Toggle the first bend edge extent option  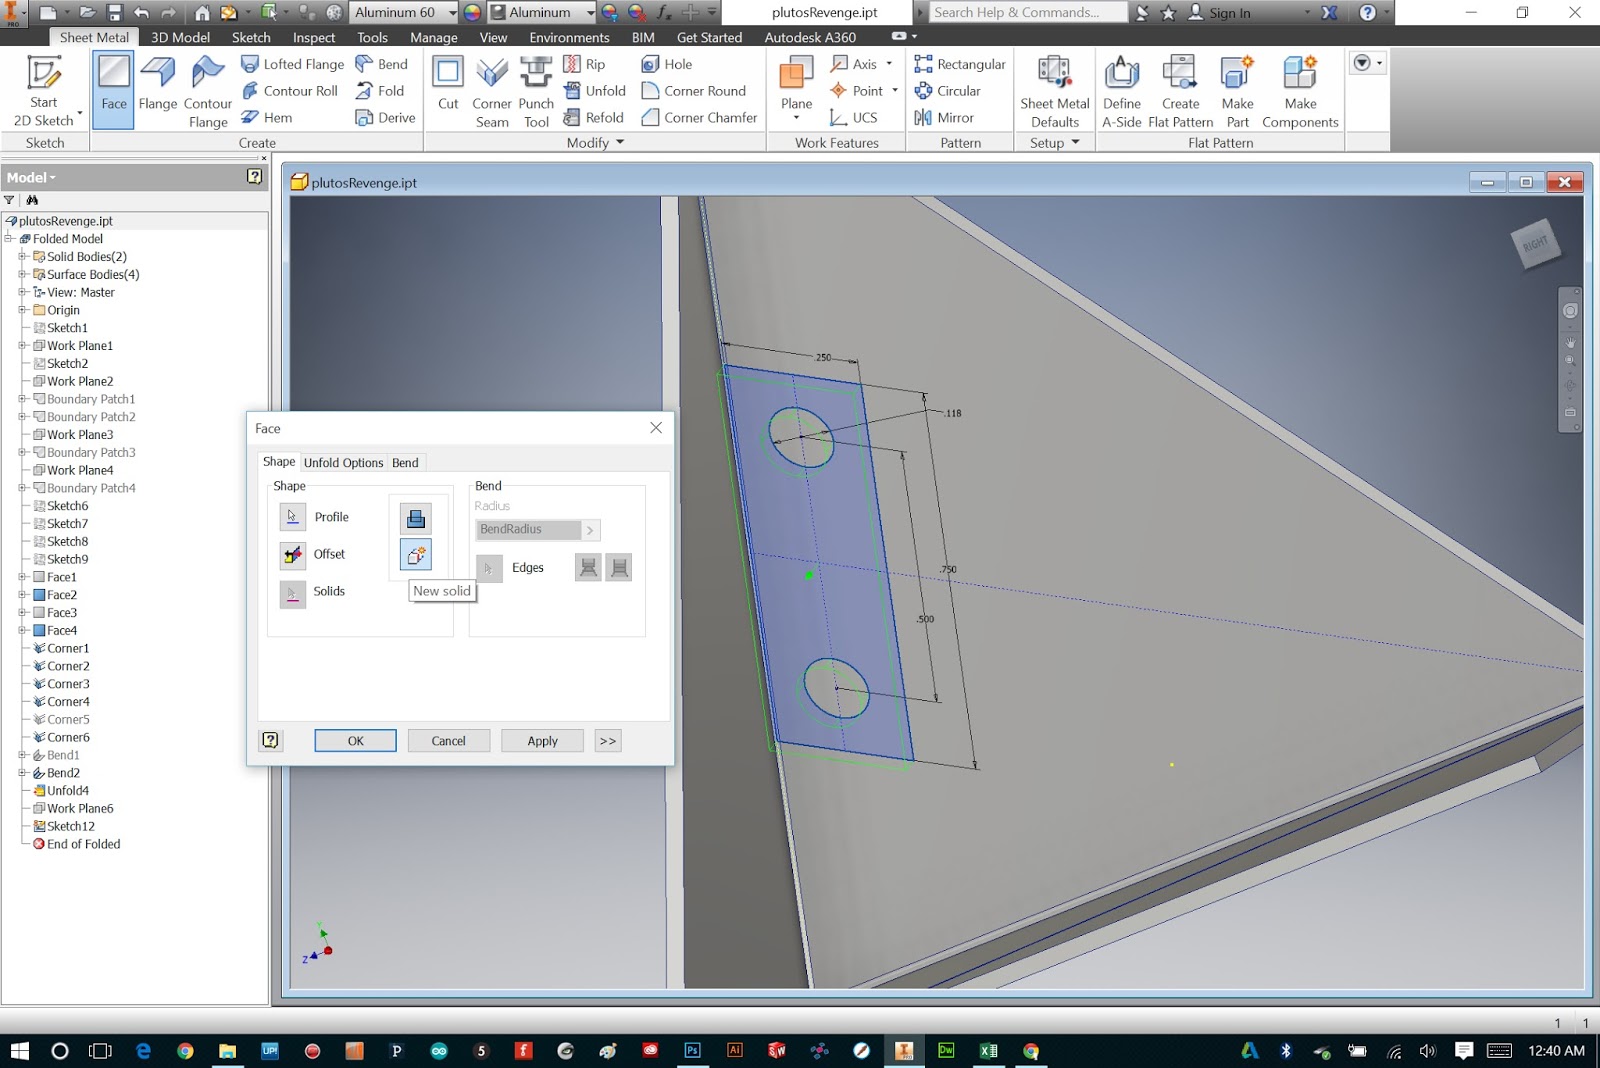(588, 567)
